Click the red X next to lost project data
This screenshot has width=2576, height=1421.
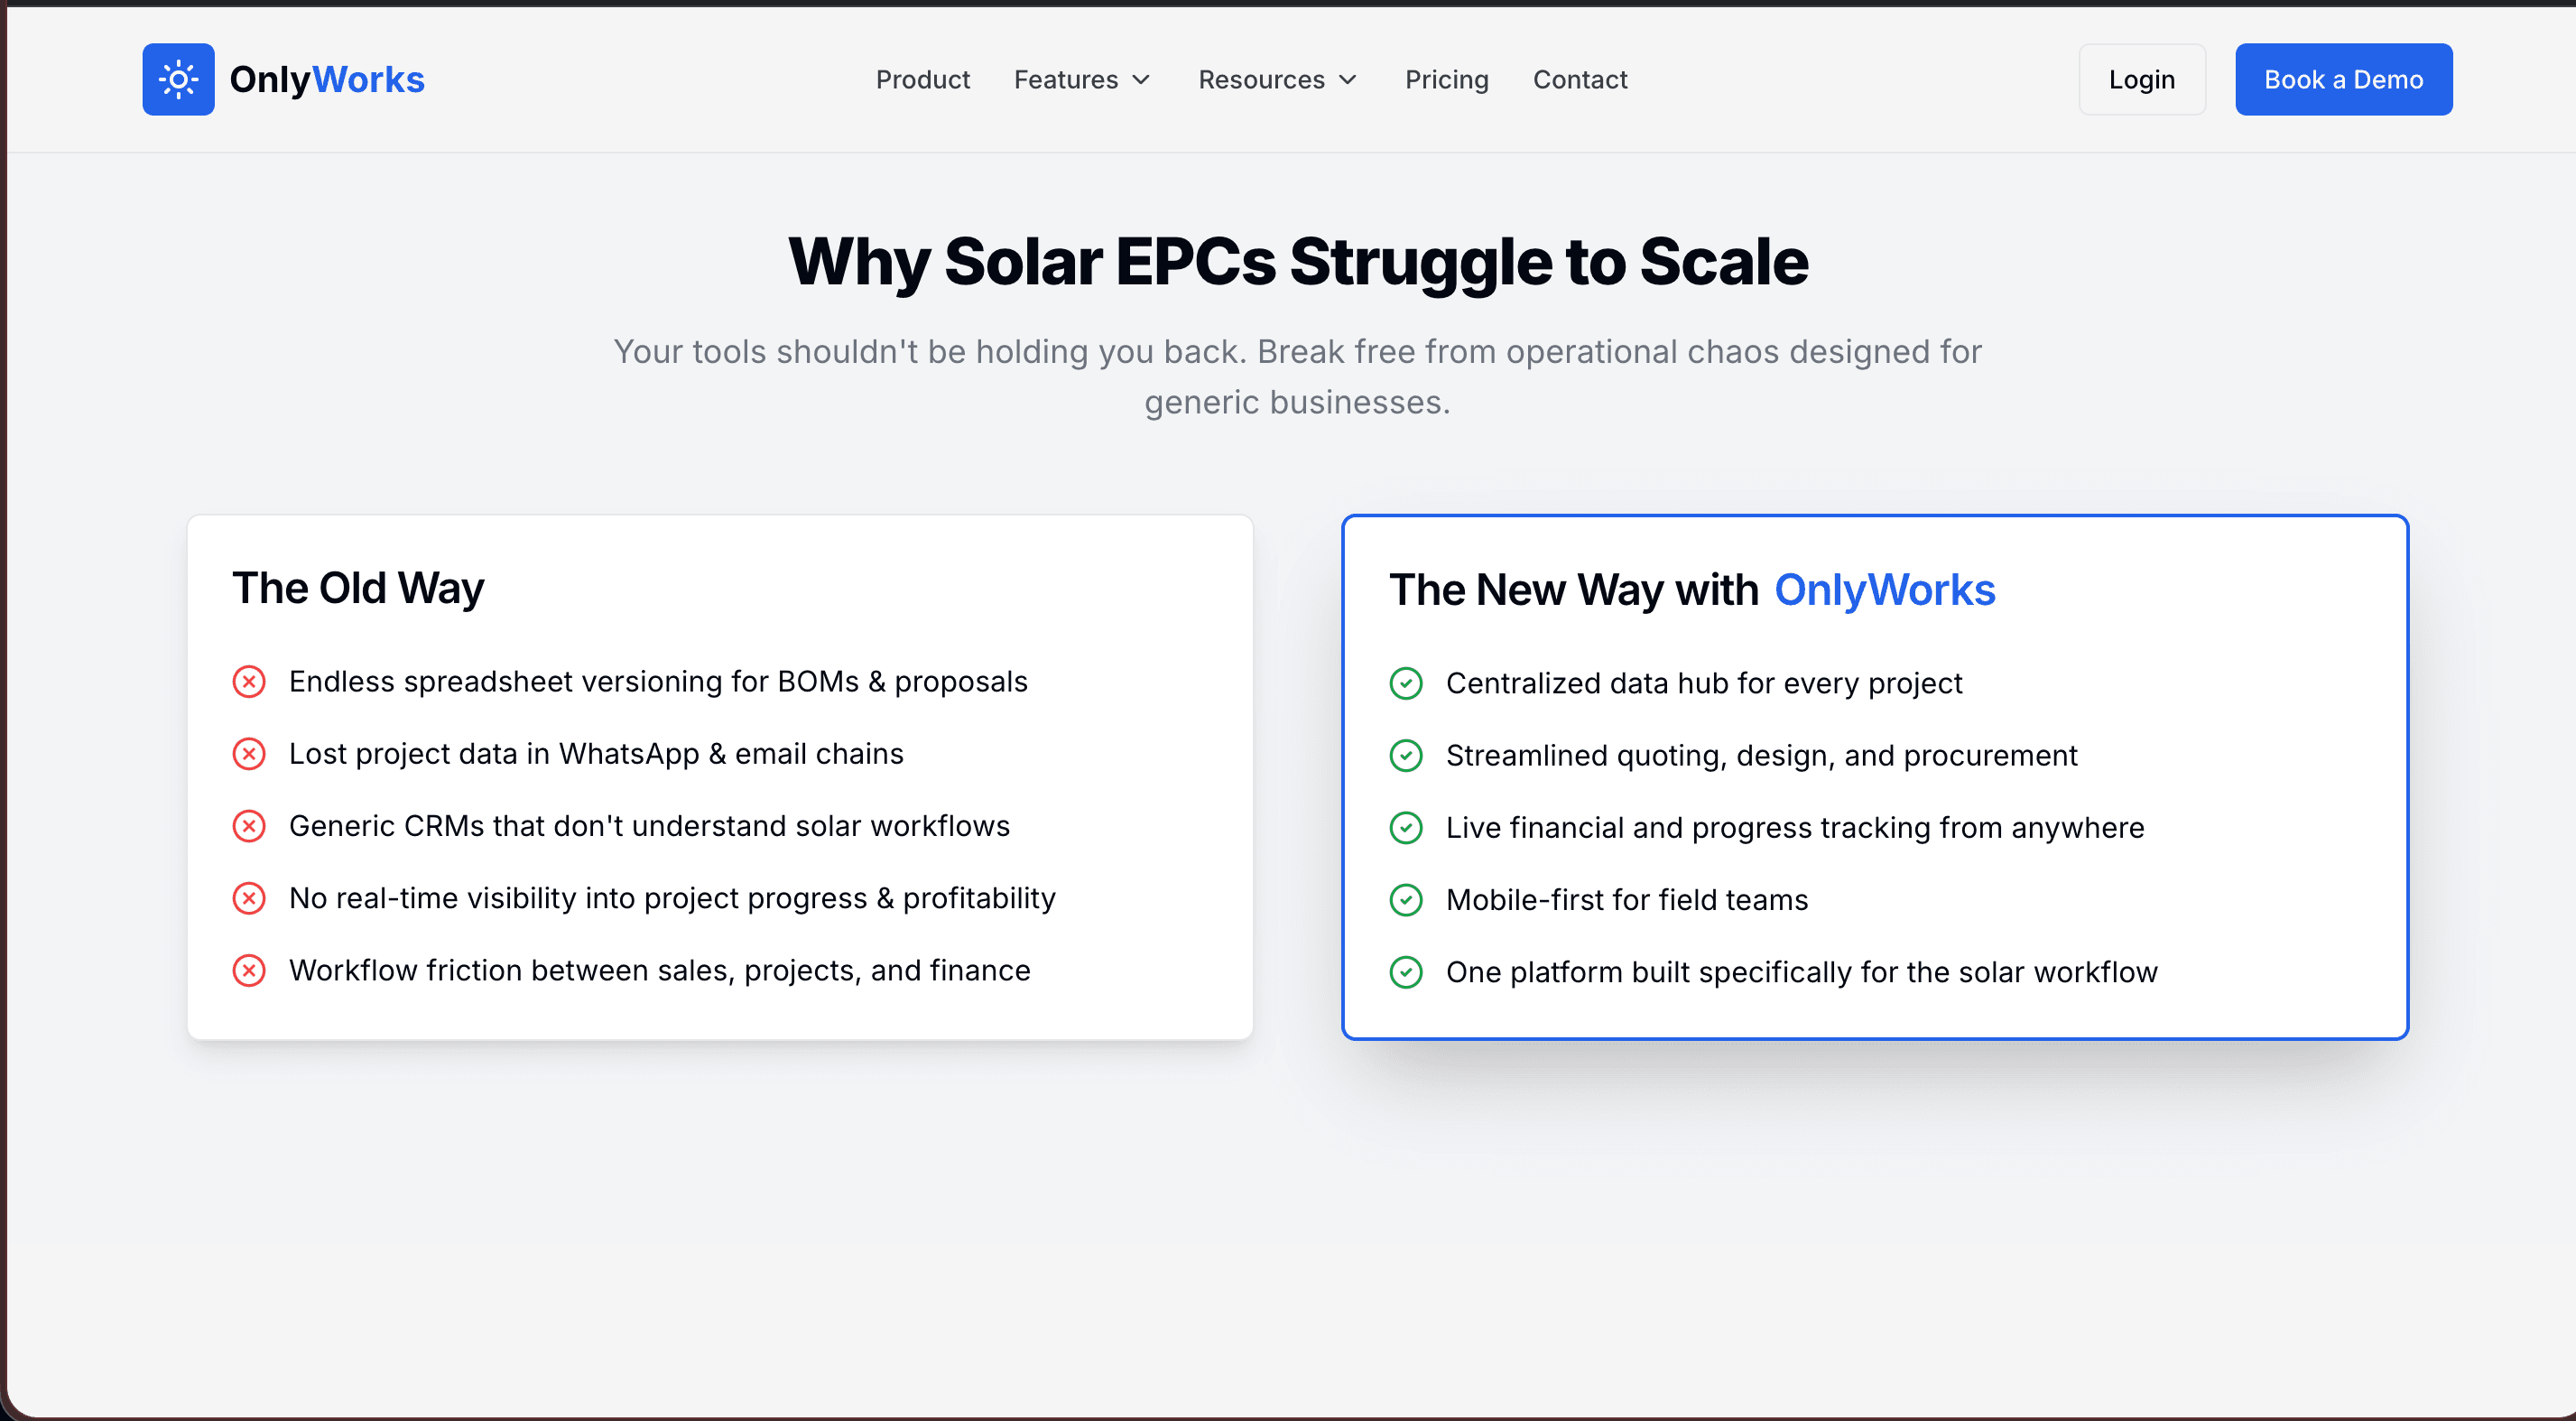pos(250,753)
